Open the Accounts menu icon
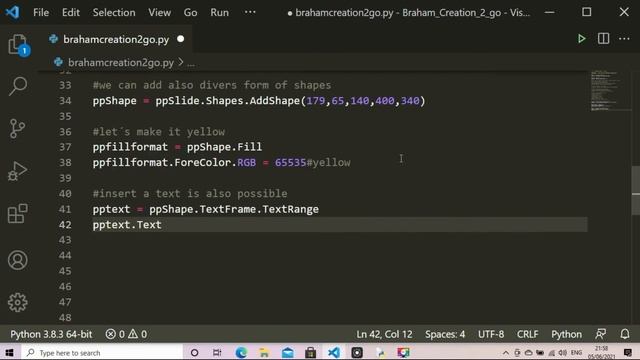 click(x=18, y=260)
